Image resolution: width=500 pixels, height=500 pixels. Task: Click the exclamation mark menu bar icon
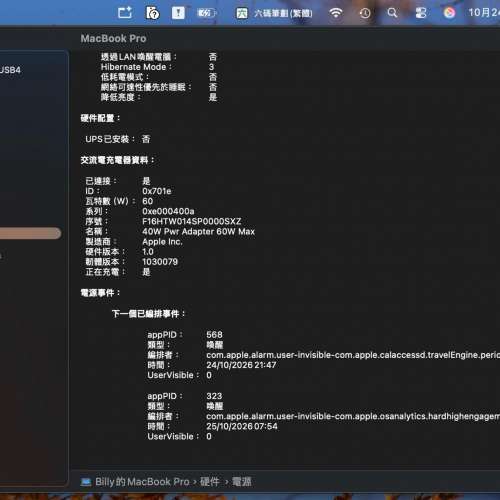178,13
